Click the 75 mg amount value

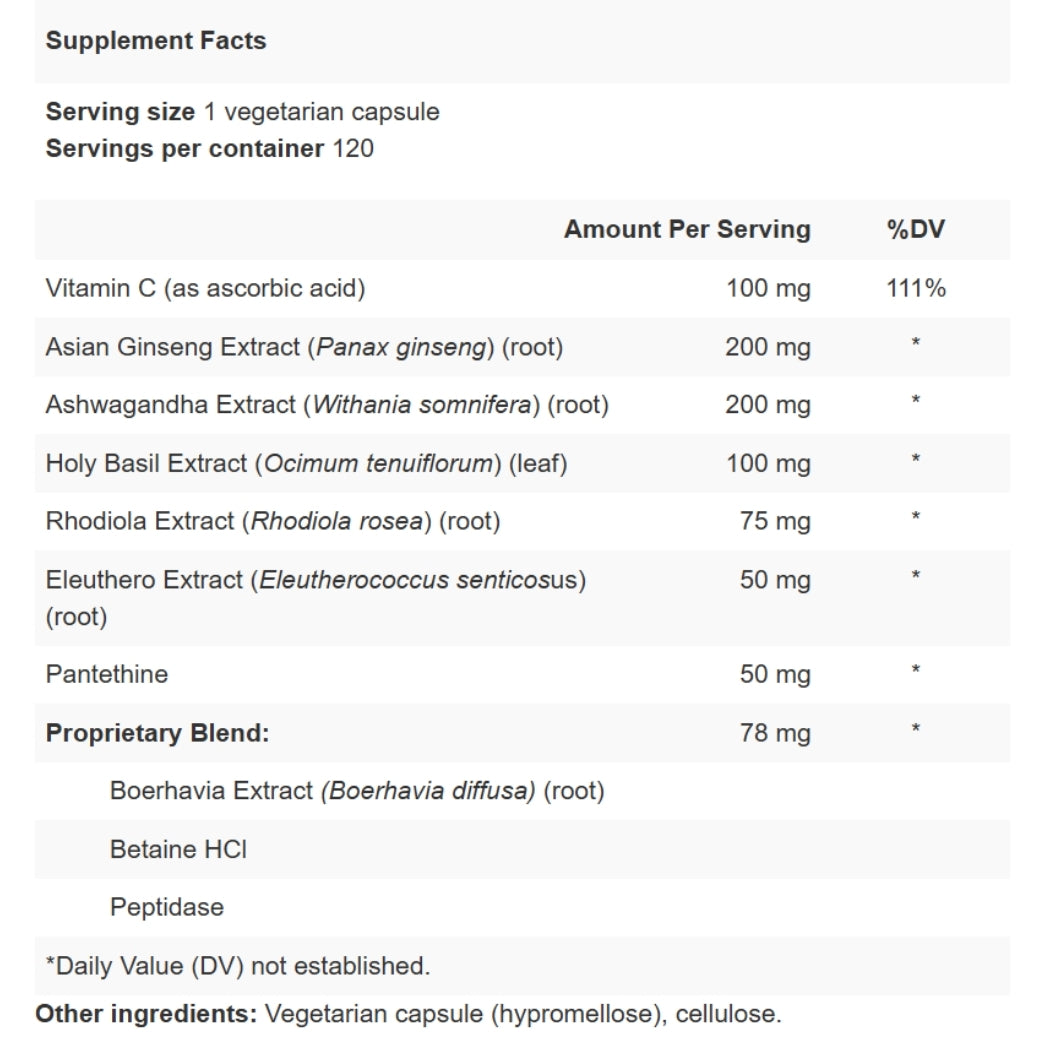click(775, 521)
